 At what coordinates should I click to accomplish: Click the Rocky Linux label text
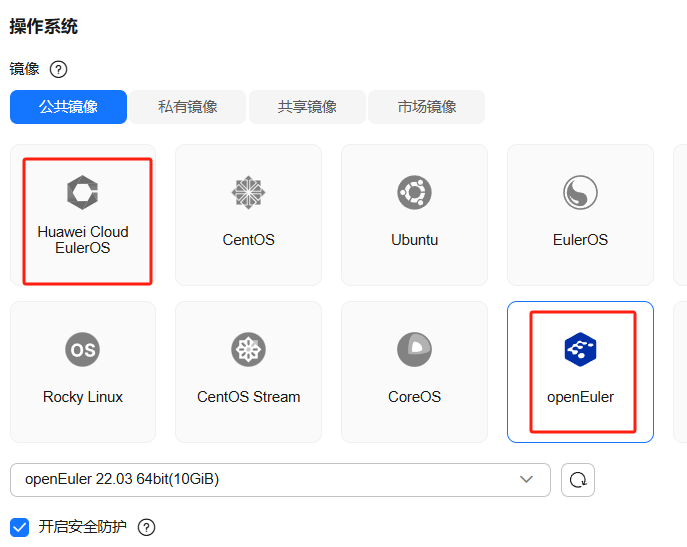(x=83, y=397)
